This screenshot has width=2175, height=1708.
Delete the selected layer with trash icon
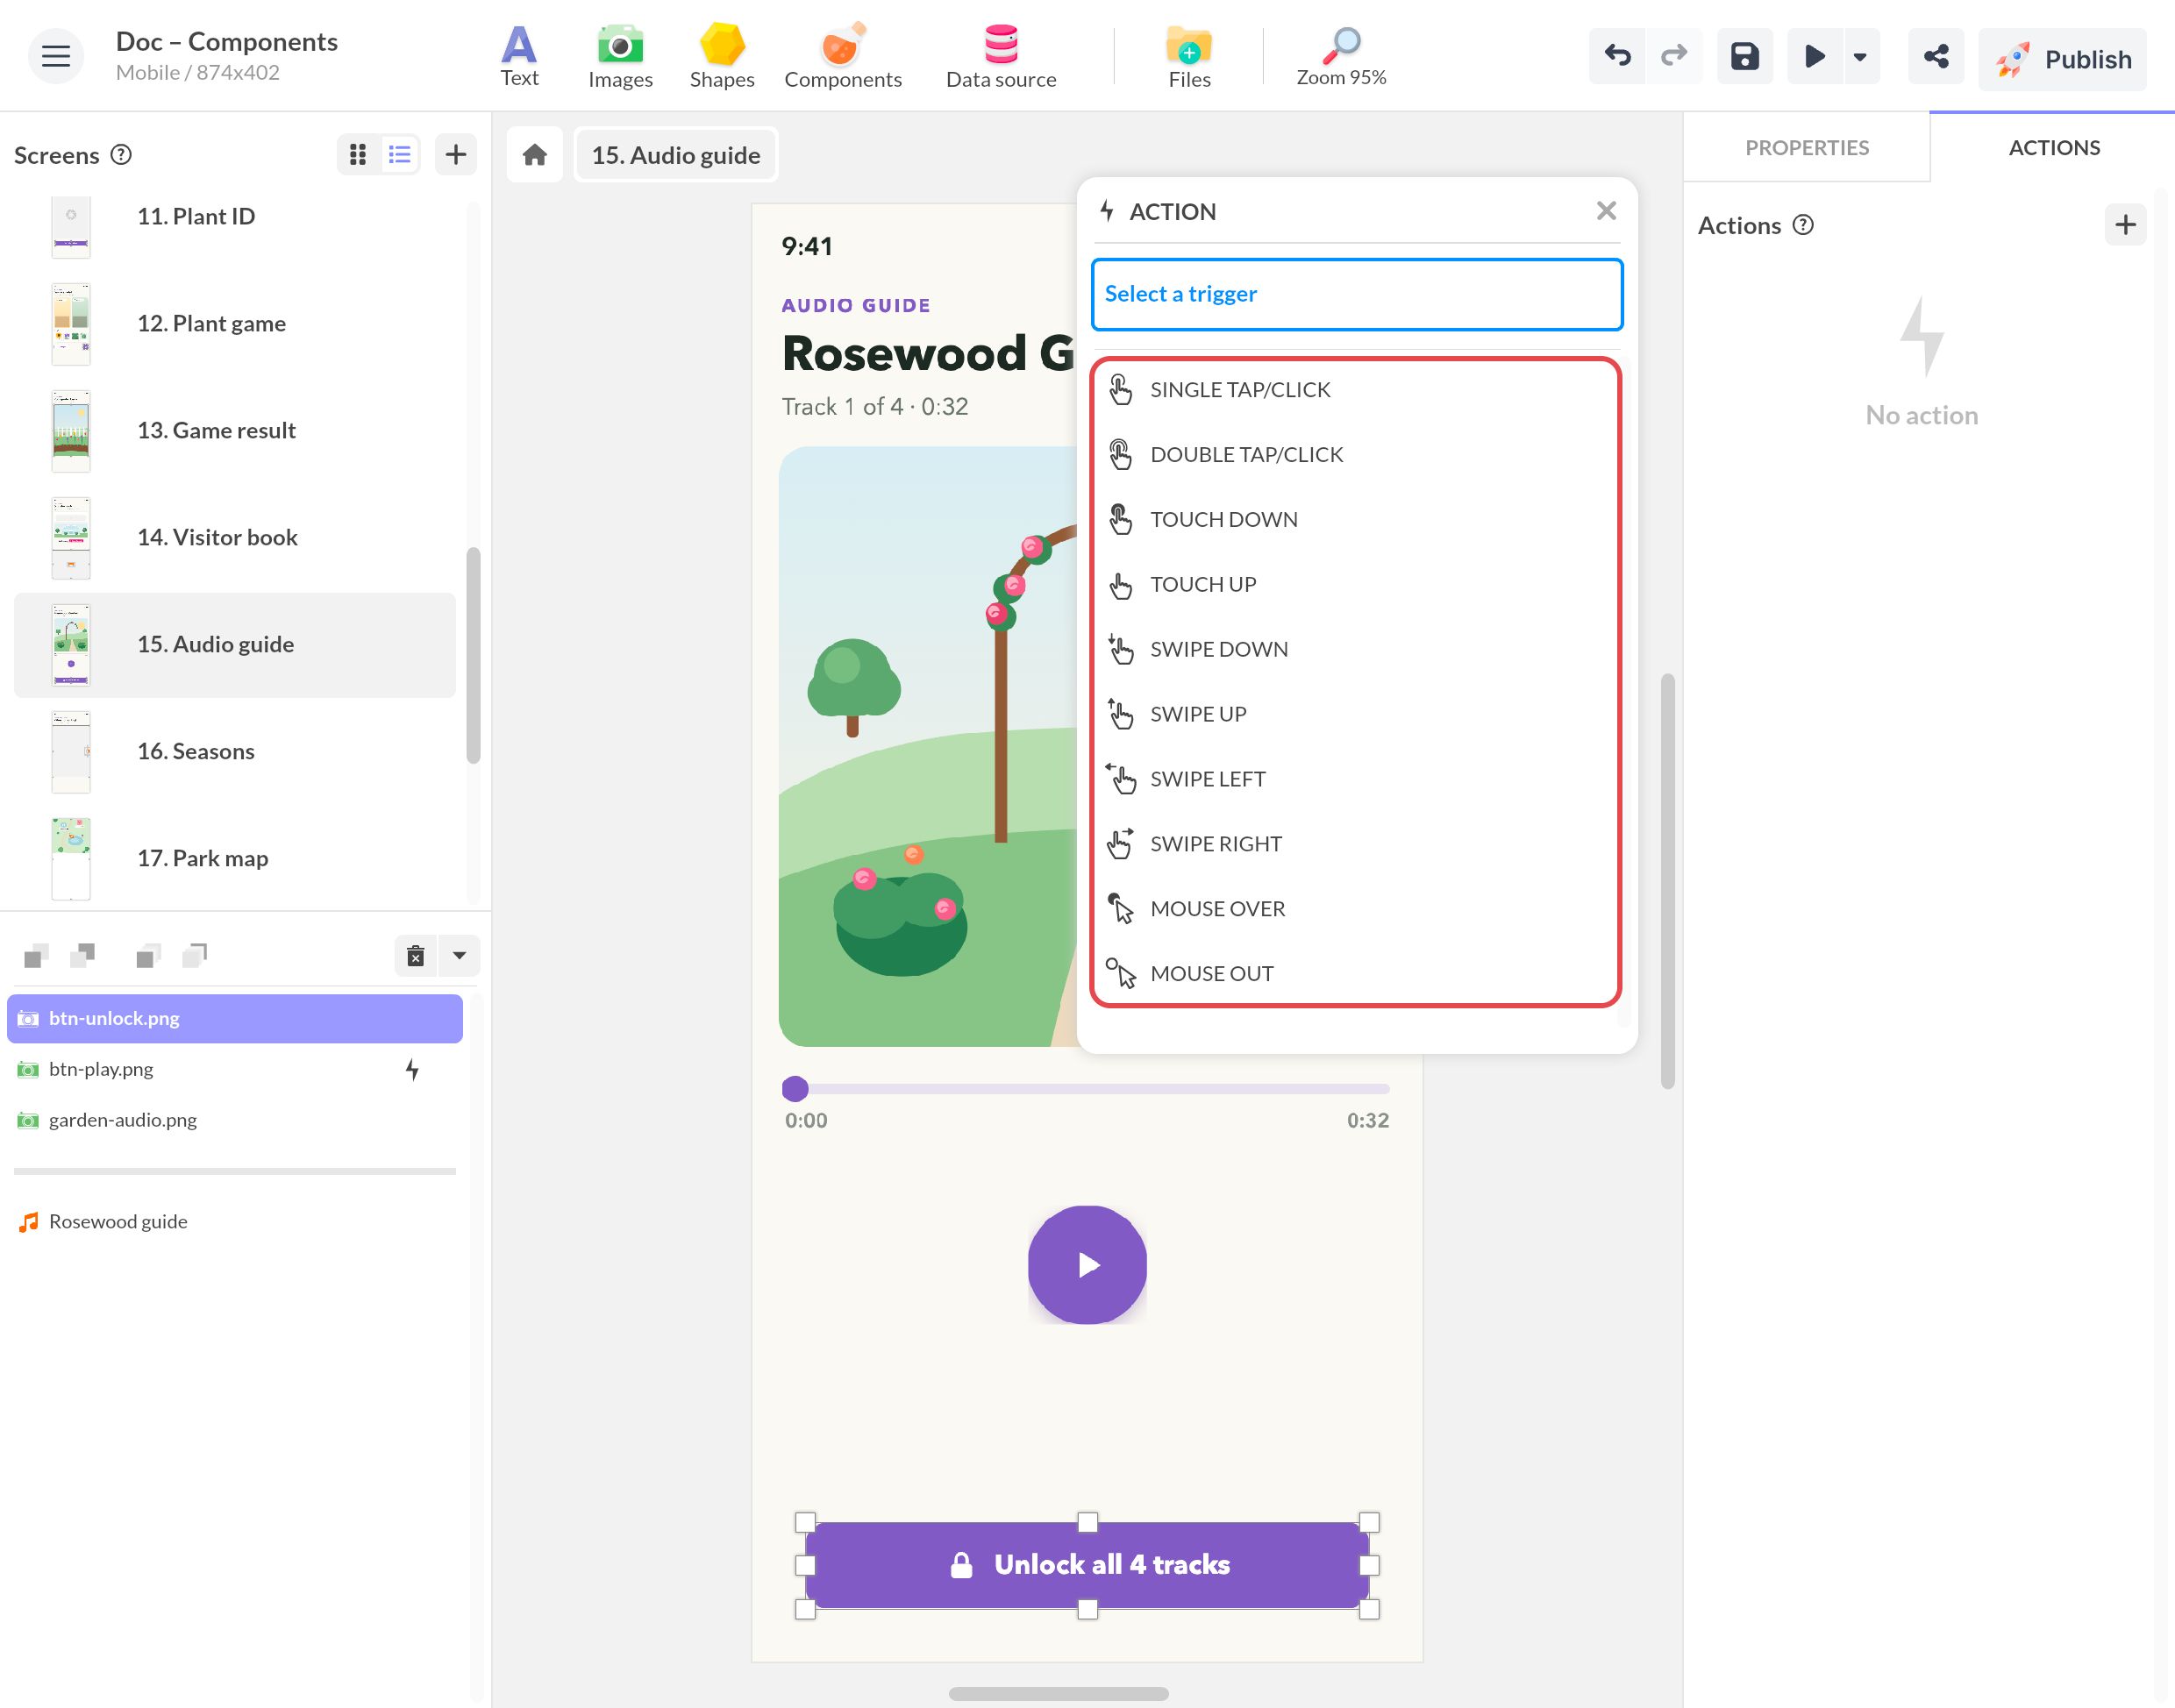[x=416, y=956]
